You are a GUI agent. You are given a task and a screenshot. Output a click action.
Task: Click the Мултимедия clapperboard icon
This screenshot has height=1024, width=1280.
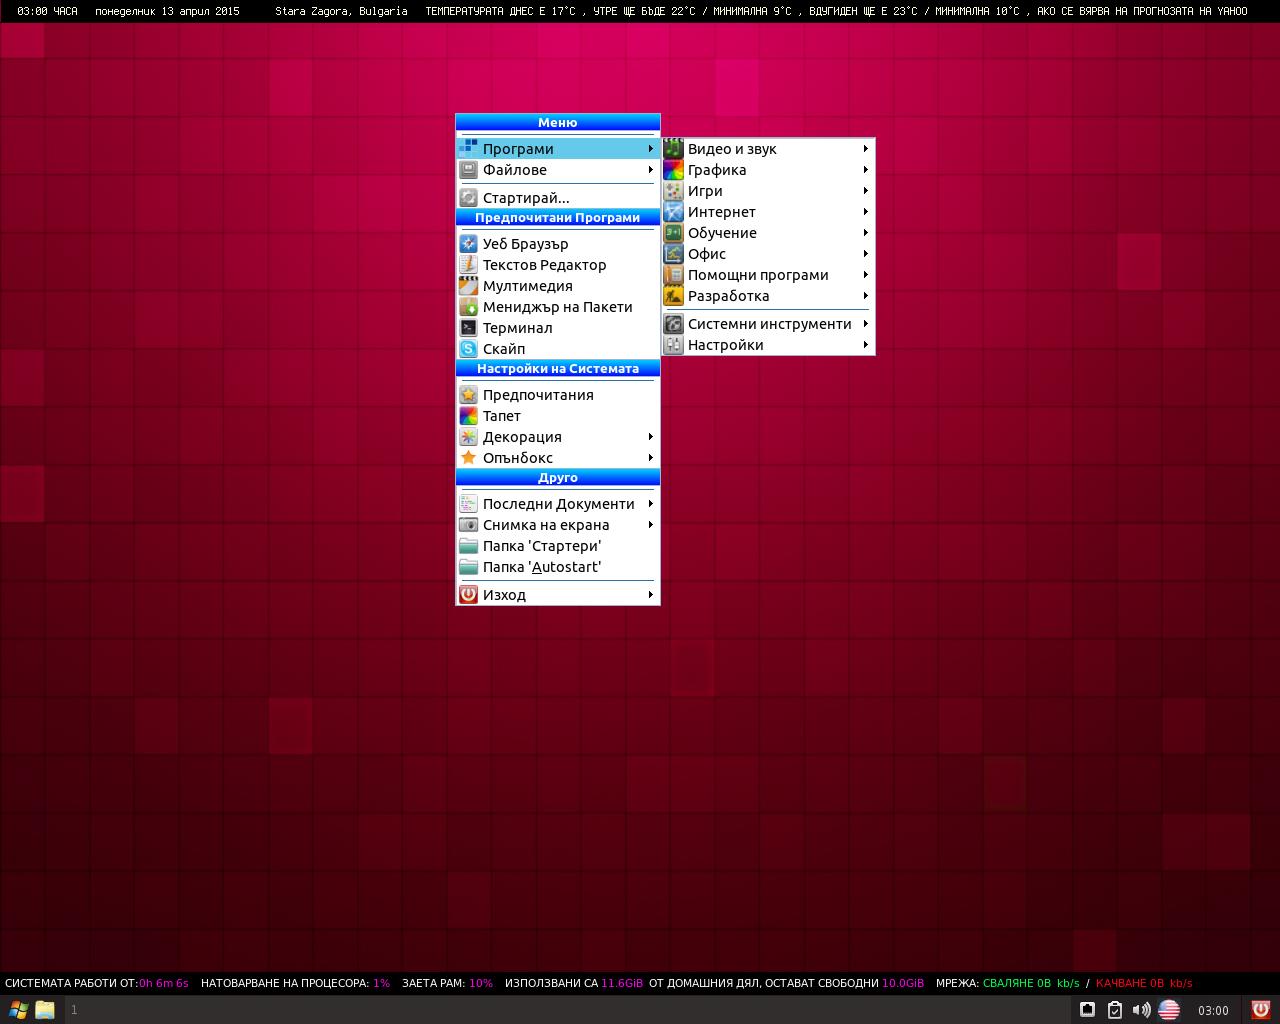pos(468,286)
